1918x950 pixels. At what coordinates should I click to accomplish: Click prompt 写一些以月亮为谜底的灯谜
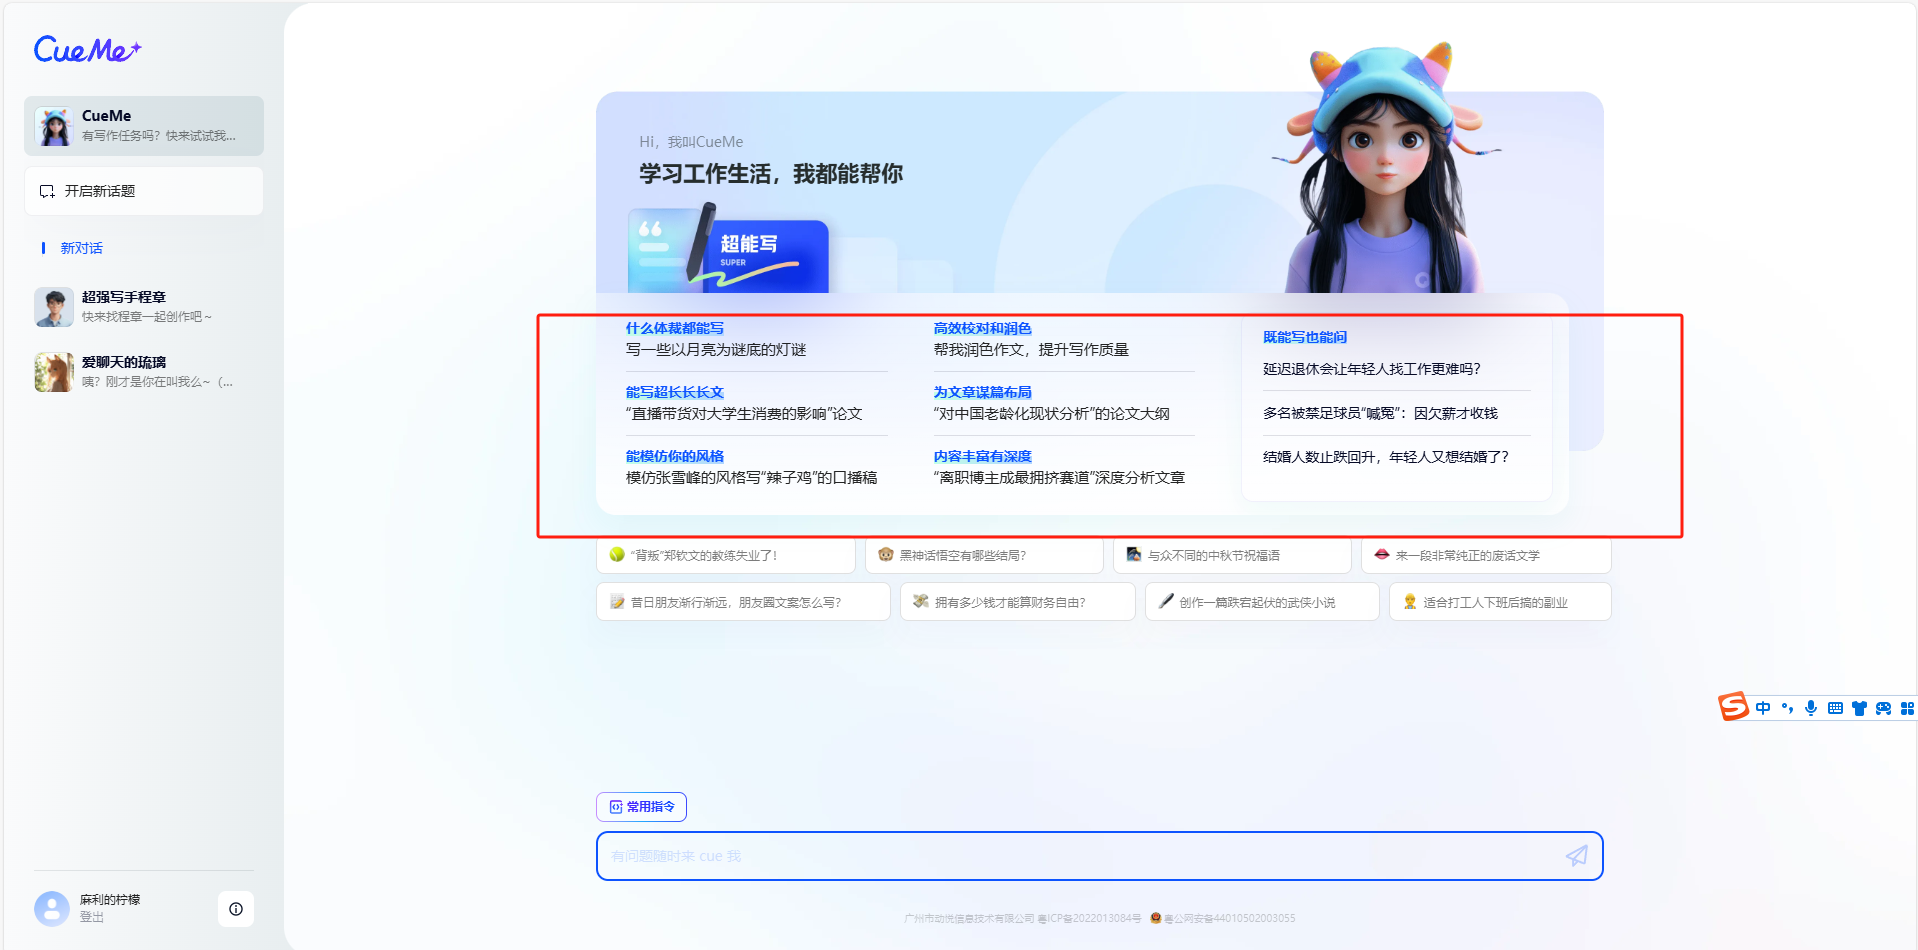[x=716, y=350]
